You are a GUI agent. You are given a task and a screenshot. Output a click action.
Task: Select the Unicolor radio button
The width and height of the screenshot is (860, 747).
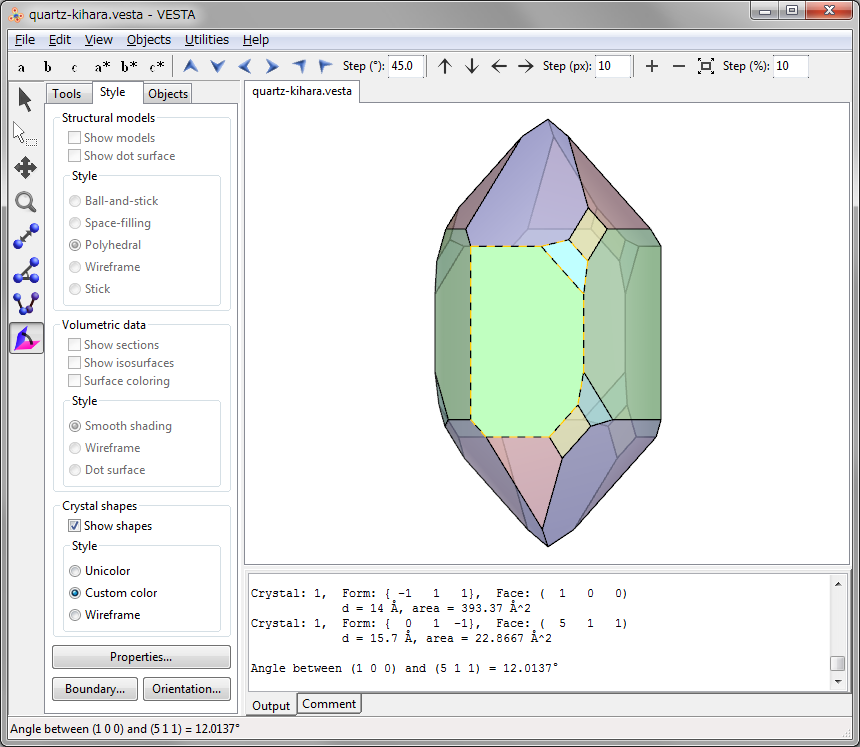[x=75, y=571]
